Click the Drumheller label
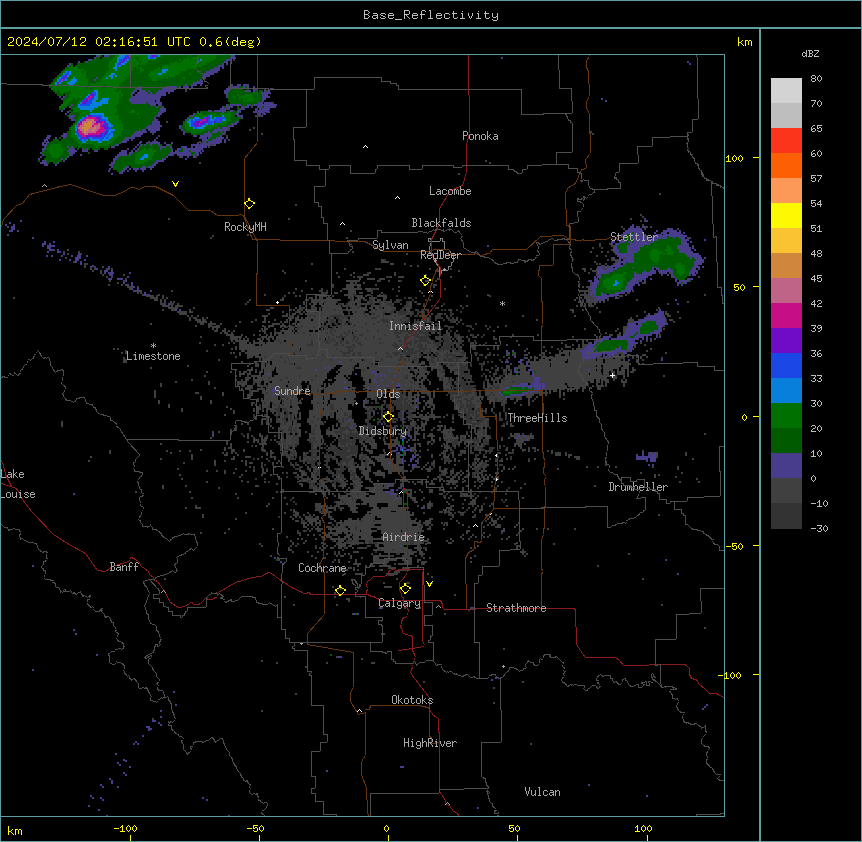This screenshot has height=842, width=862. pos(638,487)
